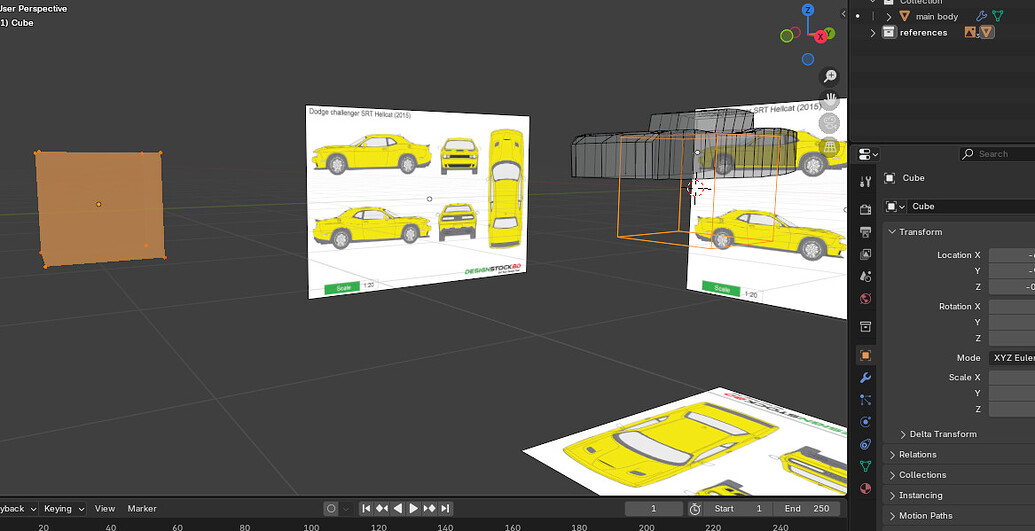1035x531 pixels.
Task: Click the properties Search field
Action: click(x=997, y=154)
